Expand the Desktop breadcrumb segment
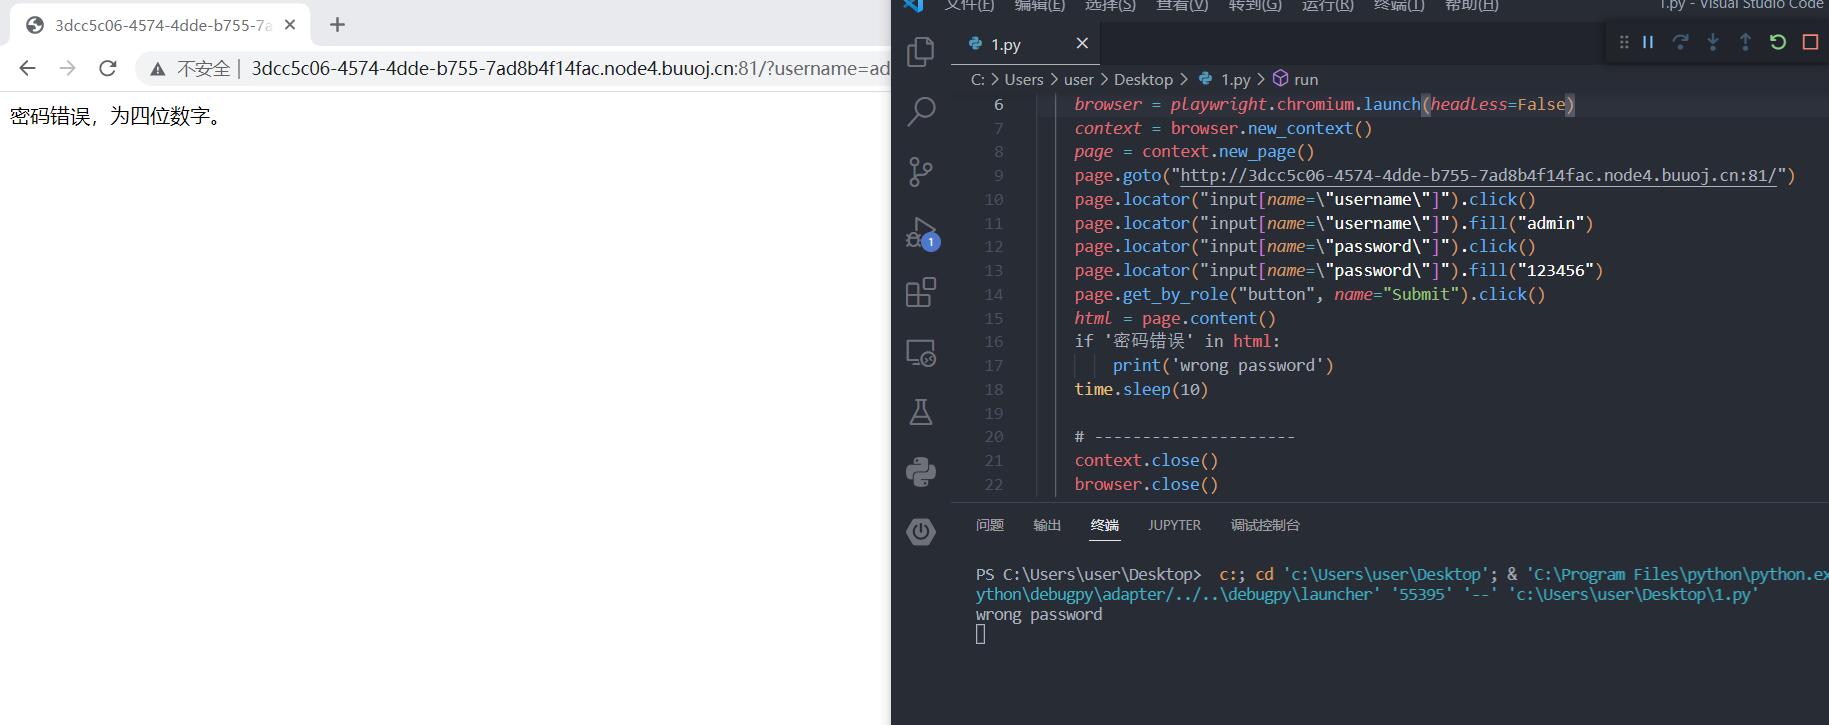1829x725 pixels. point(1143,79)
